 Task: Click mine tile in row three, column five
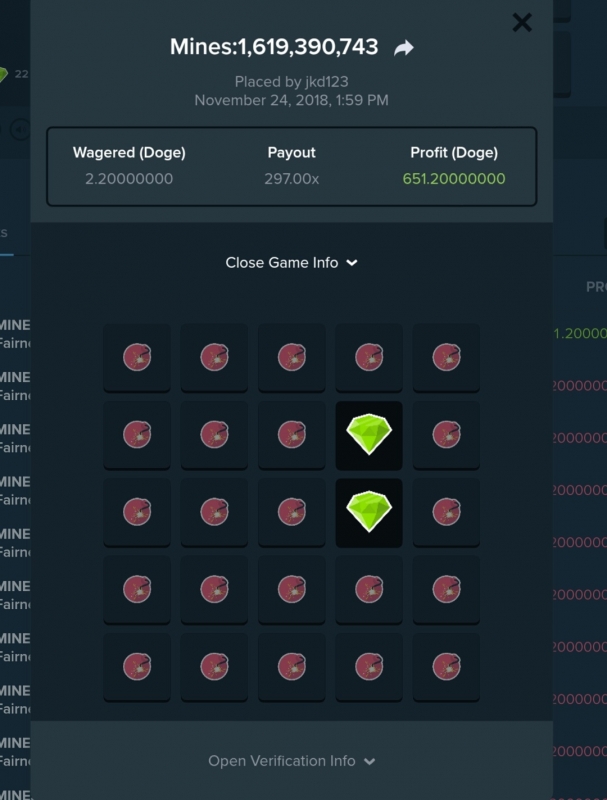(x=446, y=512)
